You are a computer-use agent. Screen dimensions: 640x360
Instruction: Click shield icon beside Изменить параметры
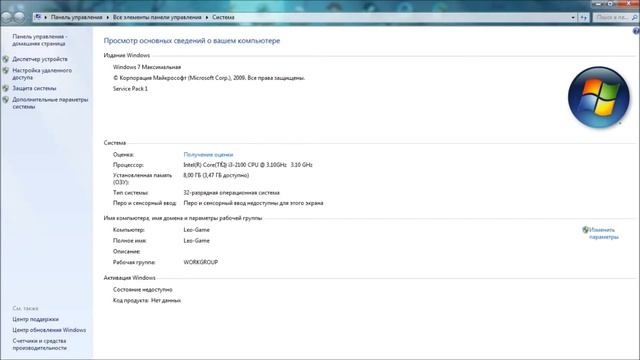[x=585, y=230]
